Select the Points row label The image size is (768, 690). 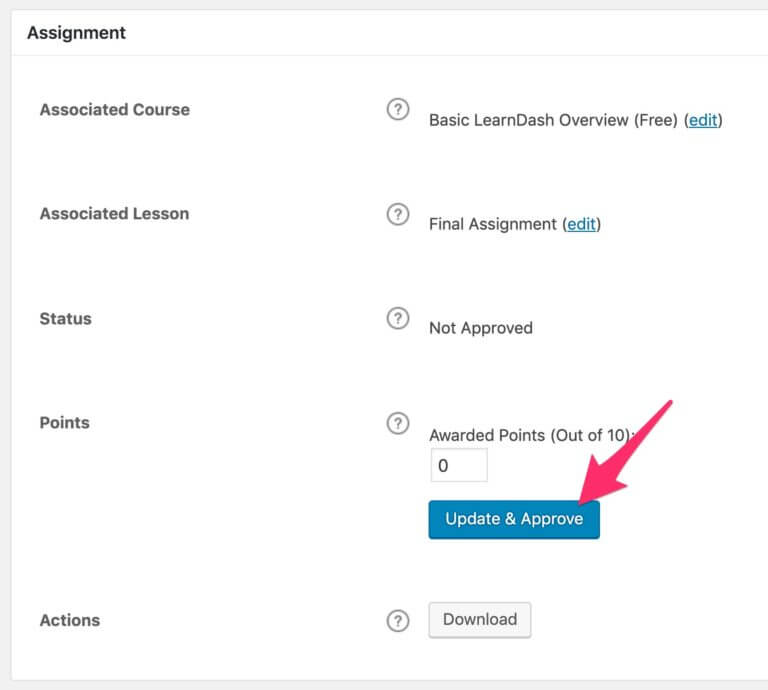(x=64, y=423)
